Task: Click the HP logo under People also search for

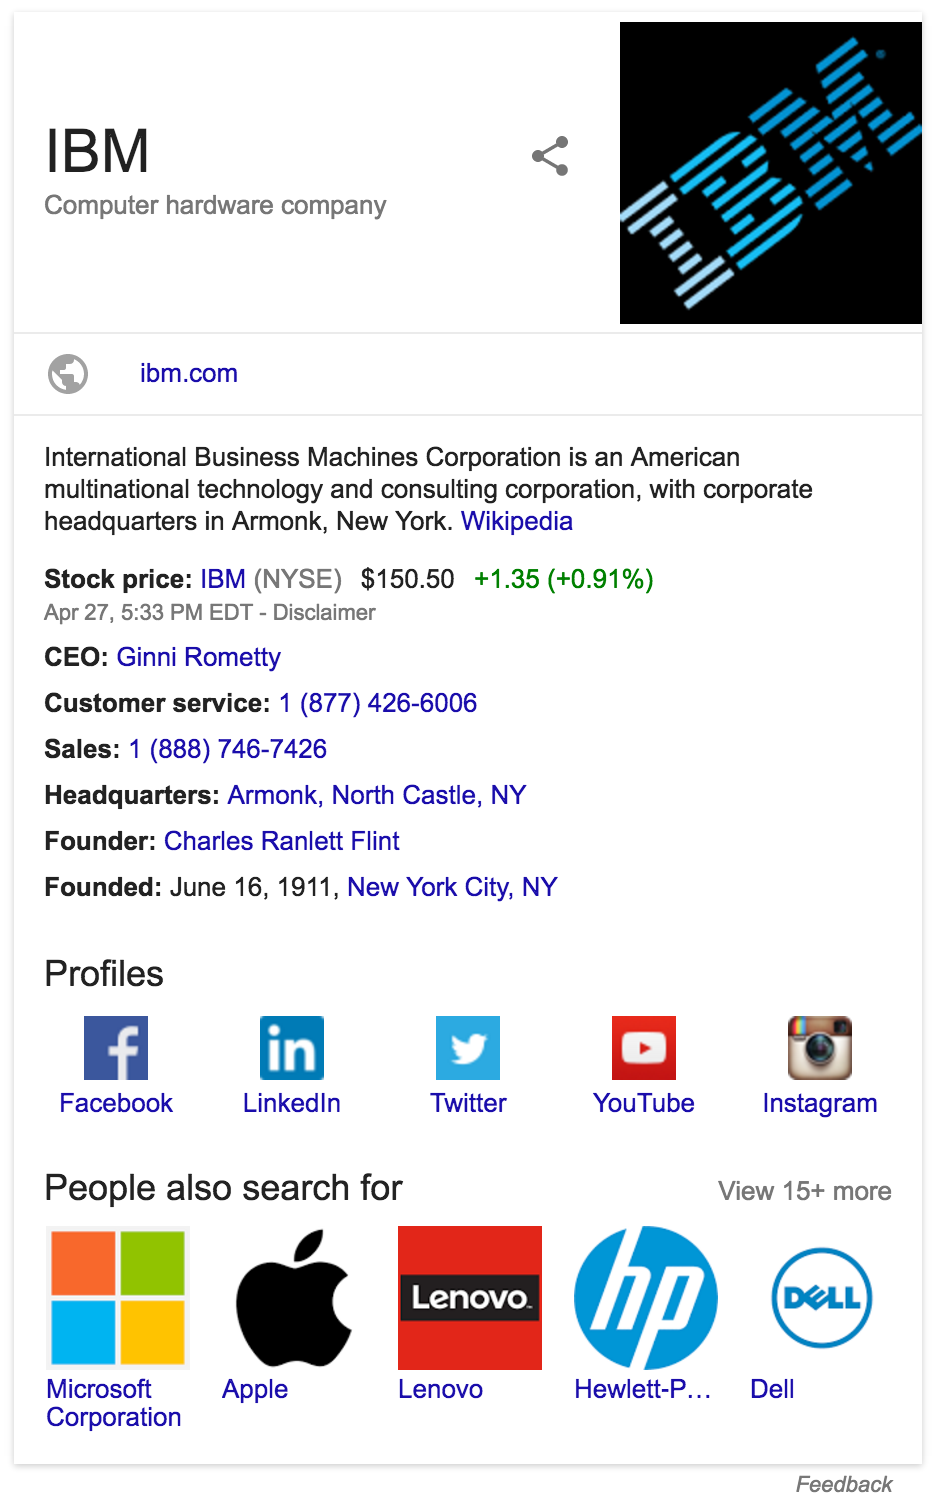Action: pos(645,1297)
